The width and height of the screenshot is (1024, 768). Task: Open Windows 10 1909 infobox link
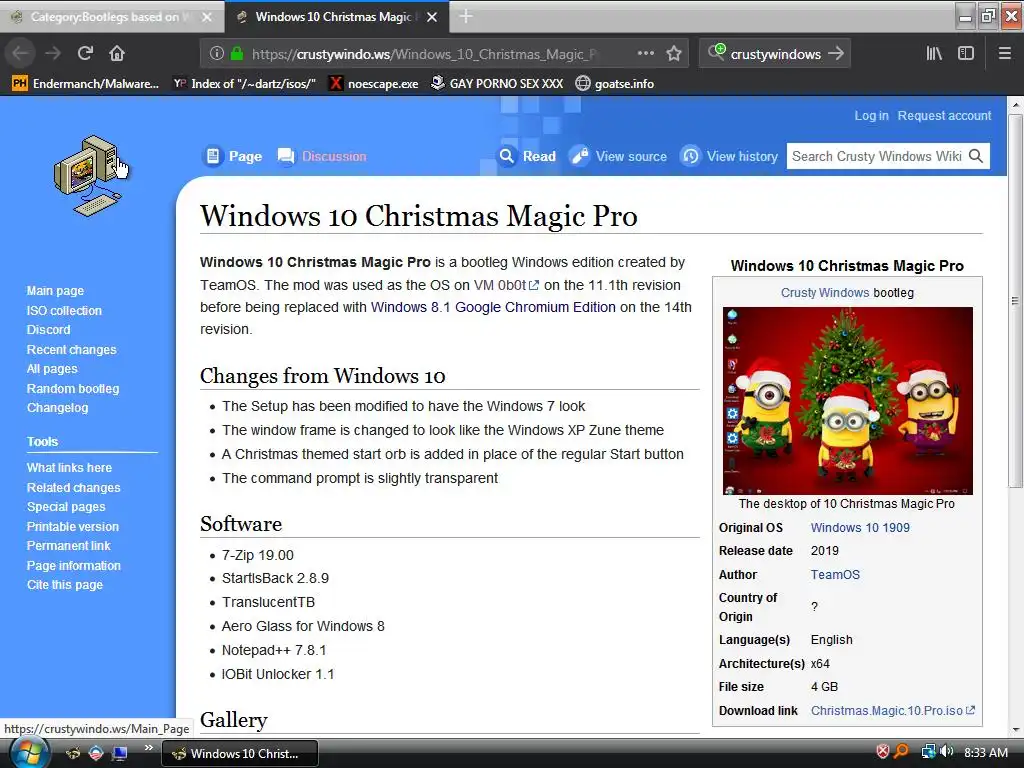tap(860, 528)
